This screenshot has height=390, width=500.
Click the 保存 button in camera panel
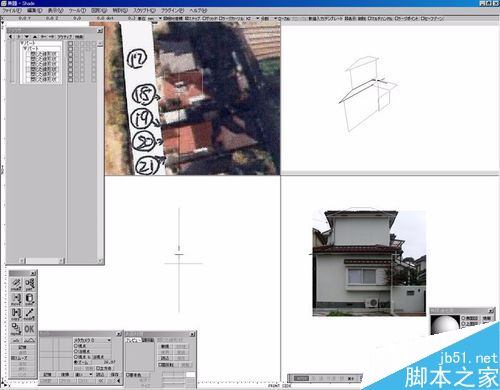pyautogui.click(x=114, y=375)
